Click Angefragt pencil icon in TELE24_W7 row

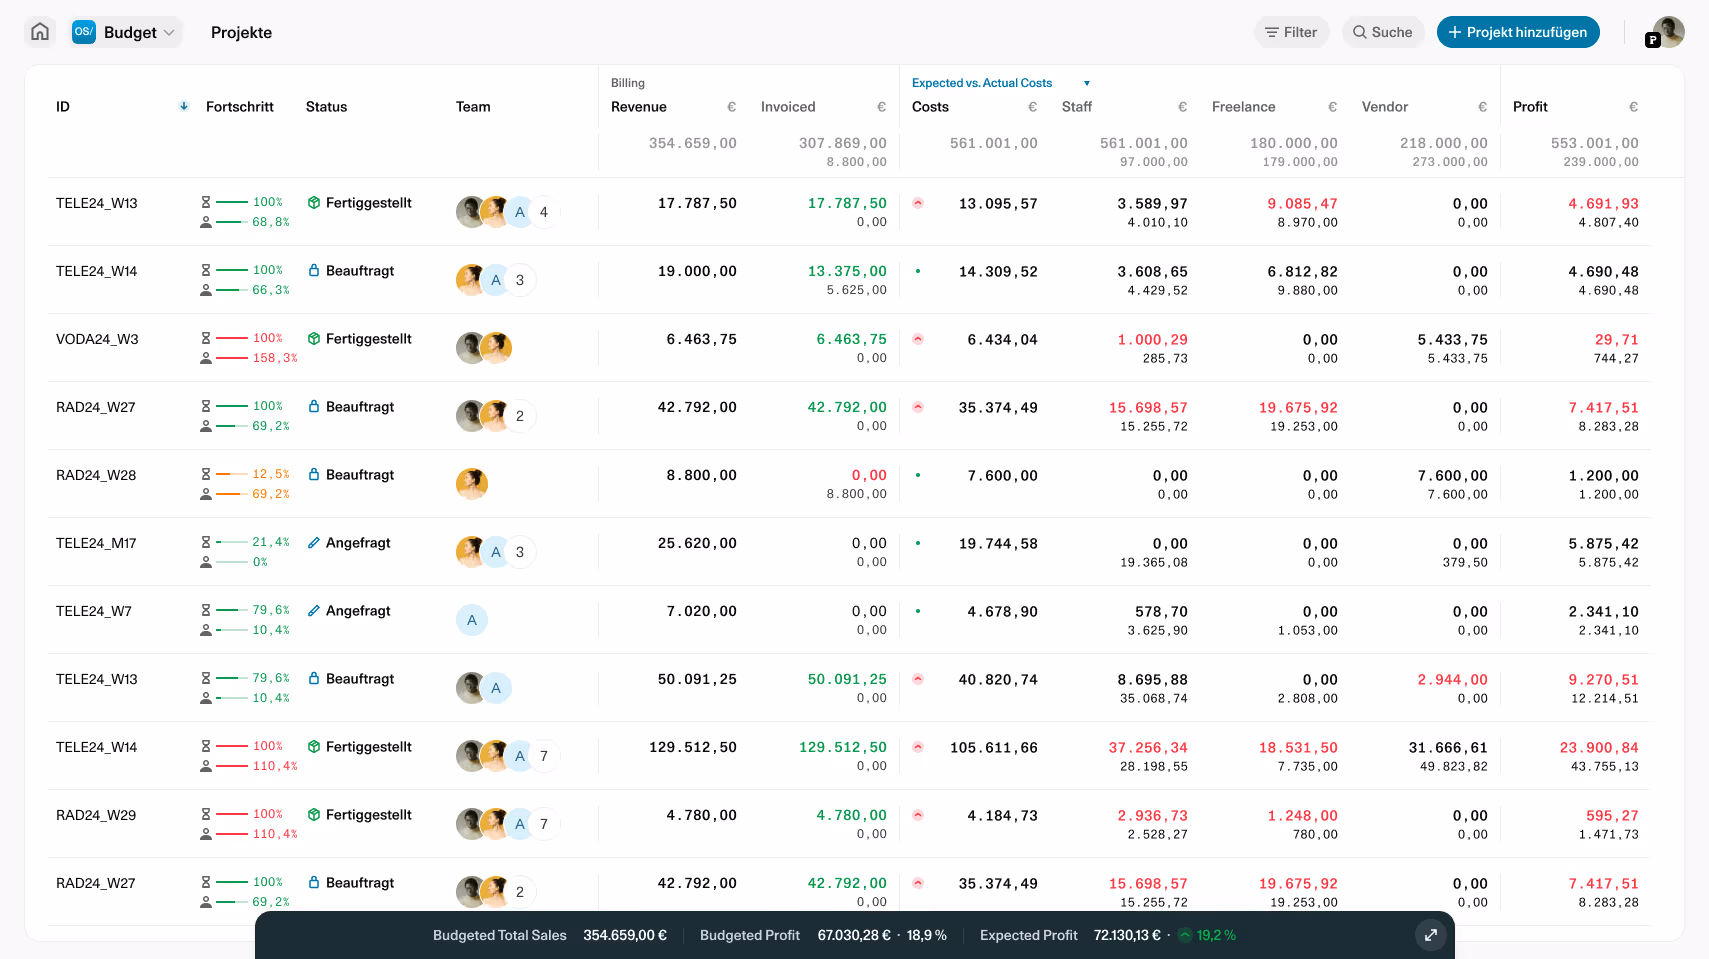tap(314, 610)
